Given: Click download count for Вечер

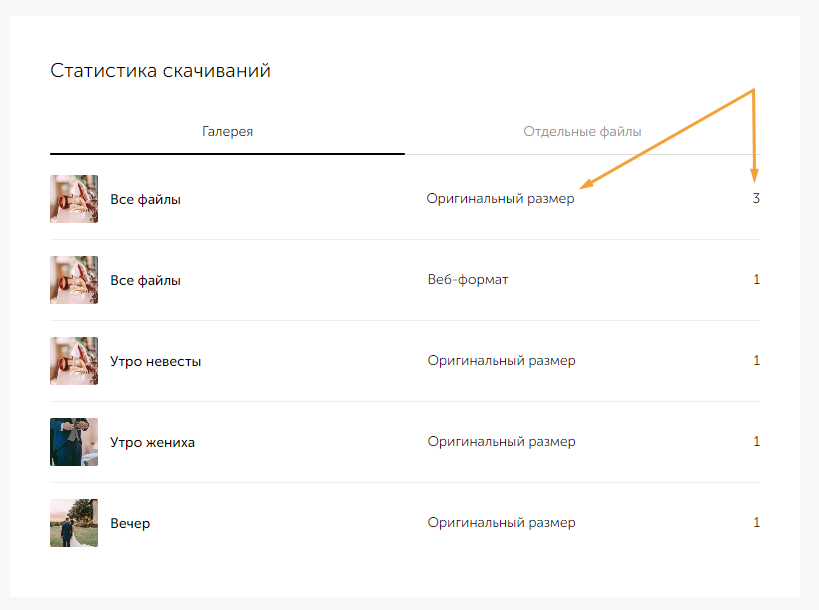Looking at the screenshot, I should click(x=756, y=523).
